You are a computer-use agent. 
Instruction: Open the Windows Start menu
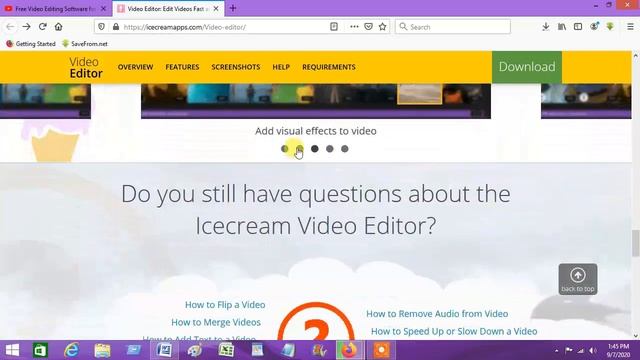coord(12,350)
